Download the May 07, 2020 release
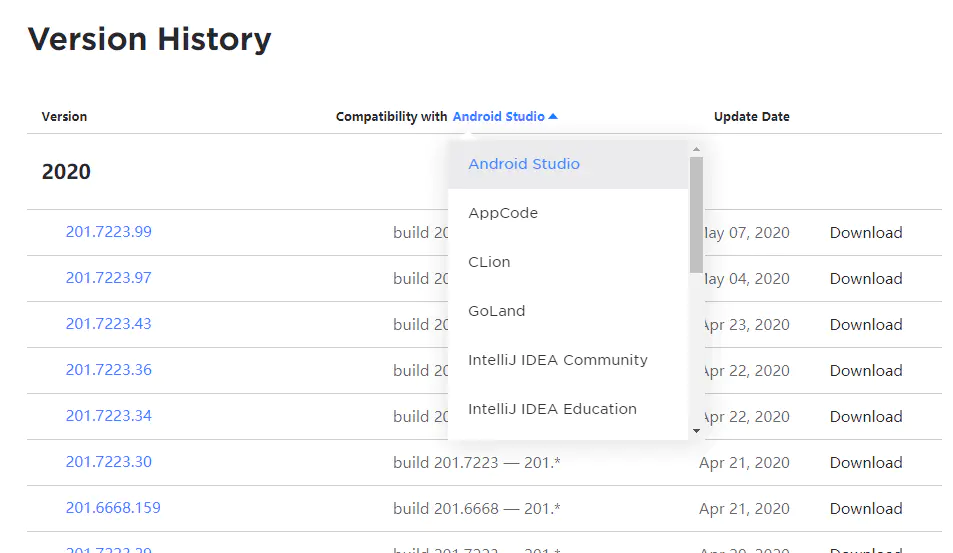This screenshot has width=953, height=553. click(866, 233)
